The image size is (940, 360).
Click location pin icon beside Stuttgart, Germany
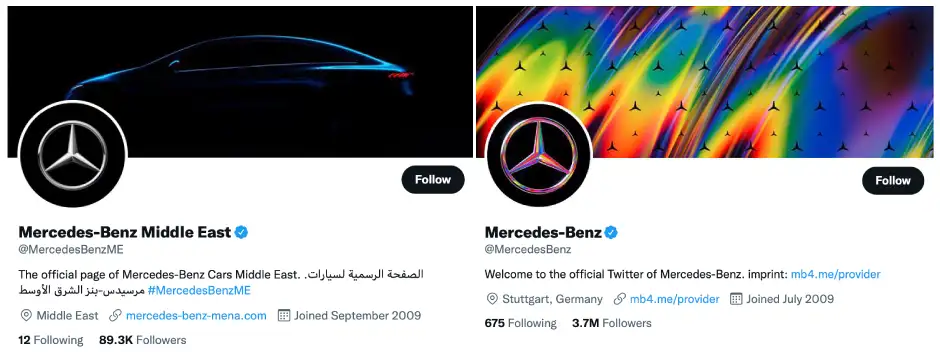(492, 299)
